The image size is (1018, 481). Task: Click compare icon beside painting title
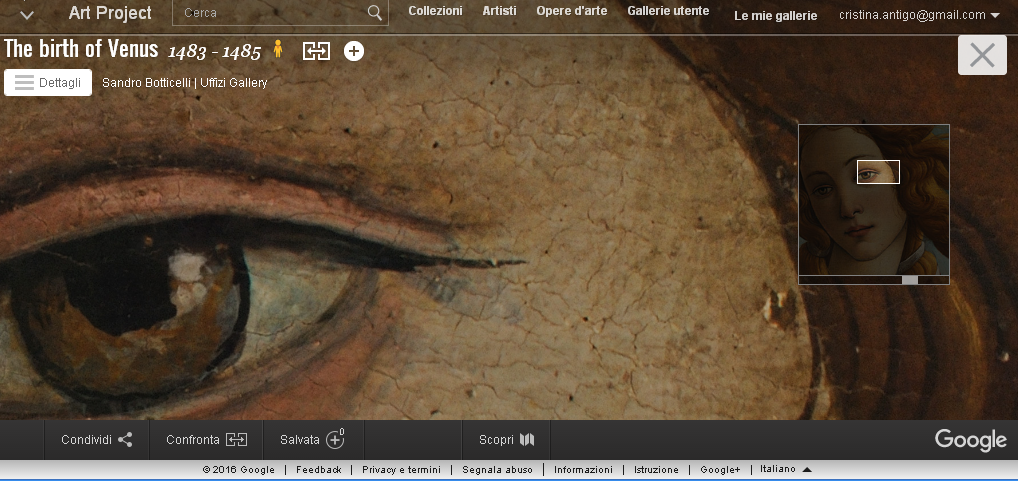pos(316,51)
